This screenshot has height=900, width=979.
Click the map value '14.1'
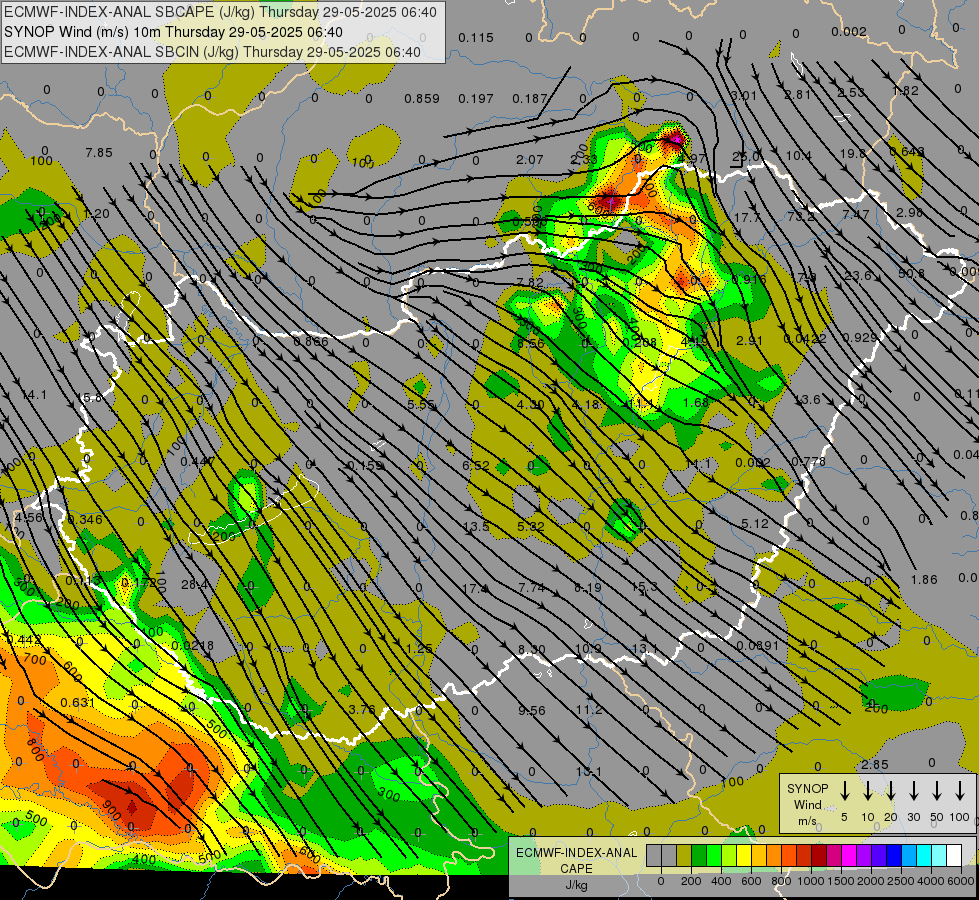34,395
